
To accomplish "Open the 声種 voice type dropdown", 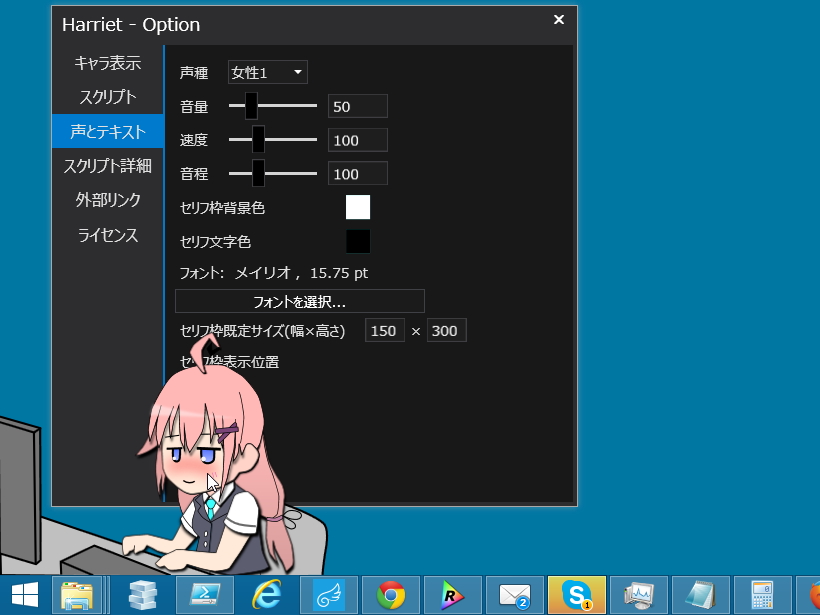I will [x=267, y=72].
